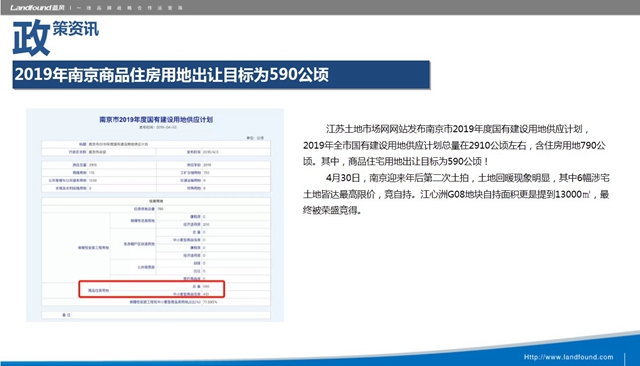This screenshot has width=640, height=366.
Task: Select the 策资讯 heading text
Action: point(76,29)
